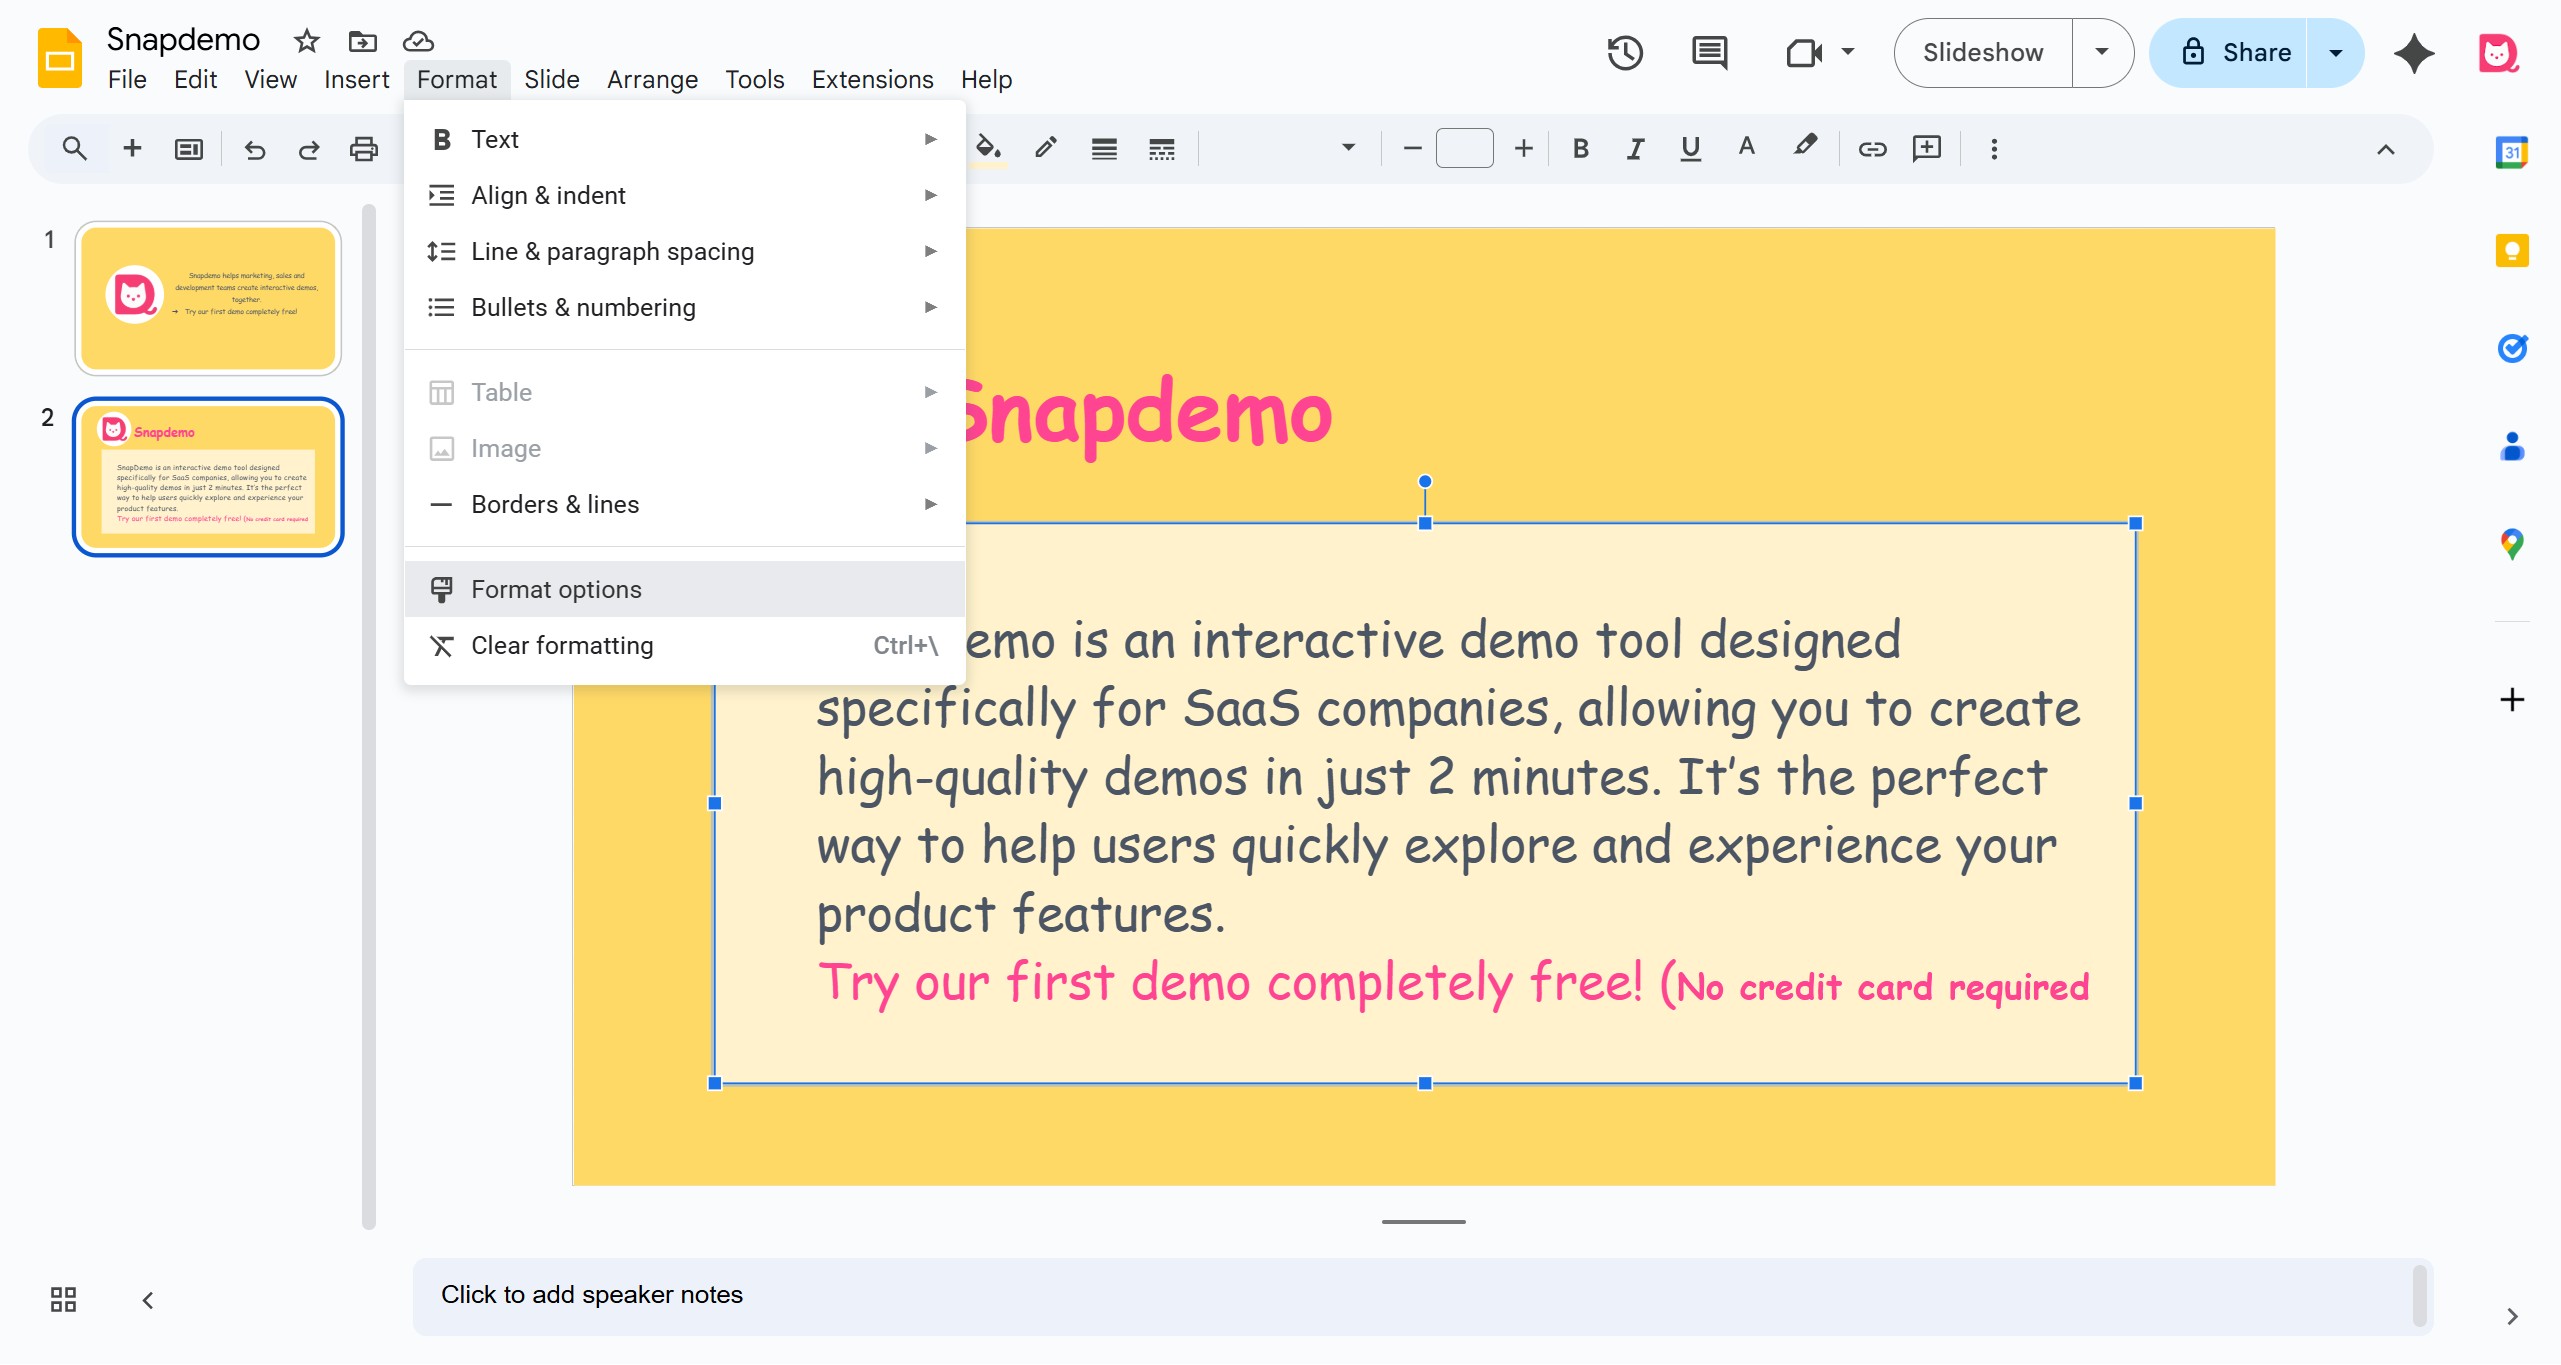The width and height of the screenshot is (2561, 1365).
Task: Expand Bullets & numbering submenu
Action: coord(685,307)
